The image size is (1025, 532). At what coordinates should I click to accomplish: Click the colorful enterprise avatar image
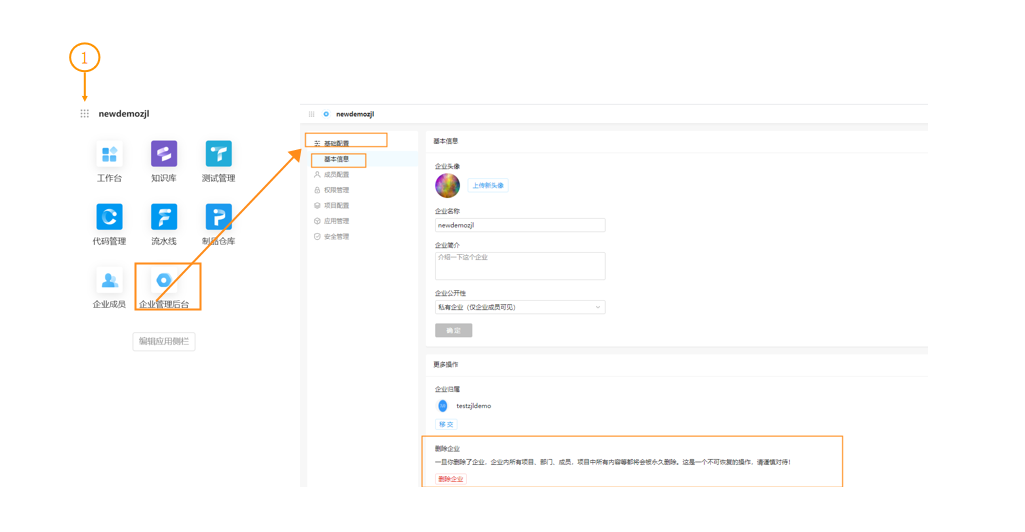click(x=447, y=186)
